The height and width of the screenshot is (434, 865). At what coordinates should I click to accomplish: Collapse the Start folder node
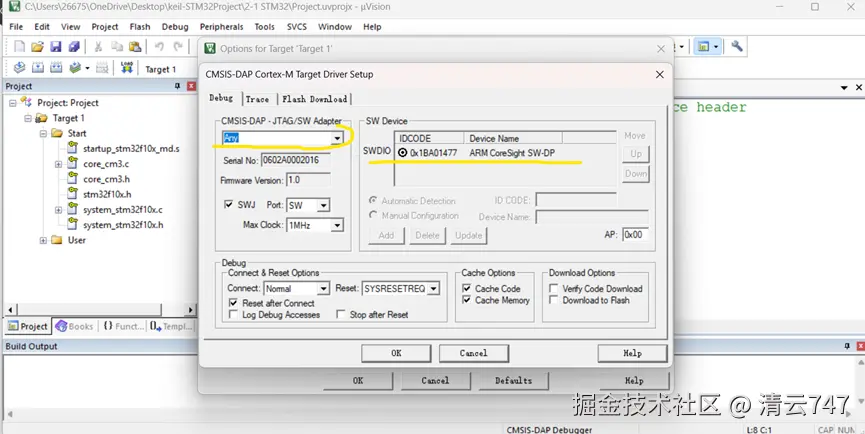pyautogui.click(x=43, y=133)
